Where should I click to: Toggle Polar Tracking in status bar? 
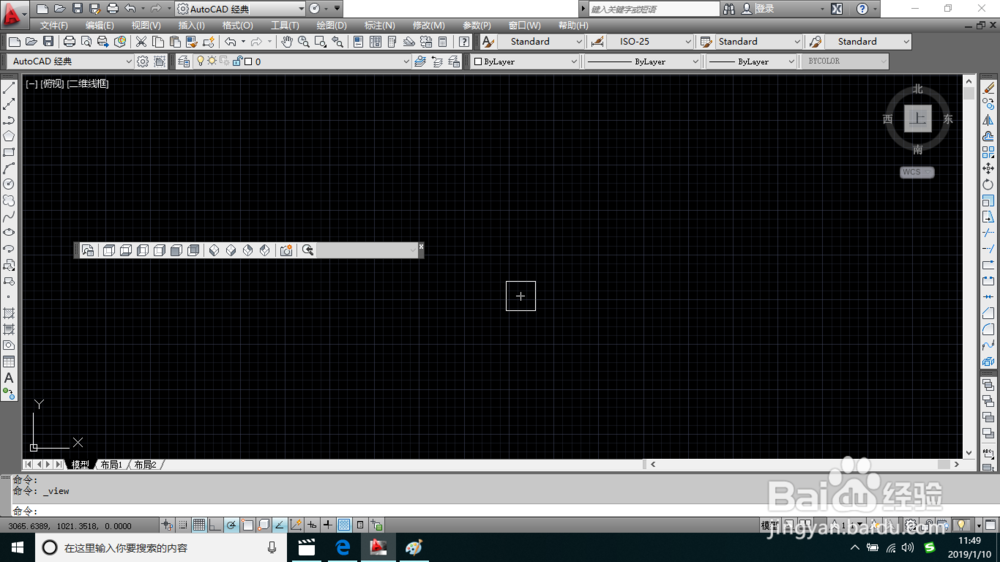point(231,525)
